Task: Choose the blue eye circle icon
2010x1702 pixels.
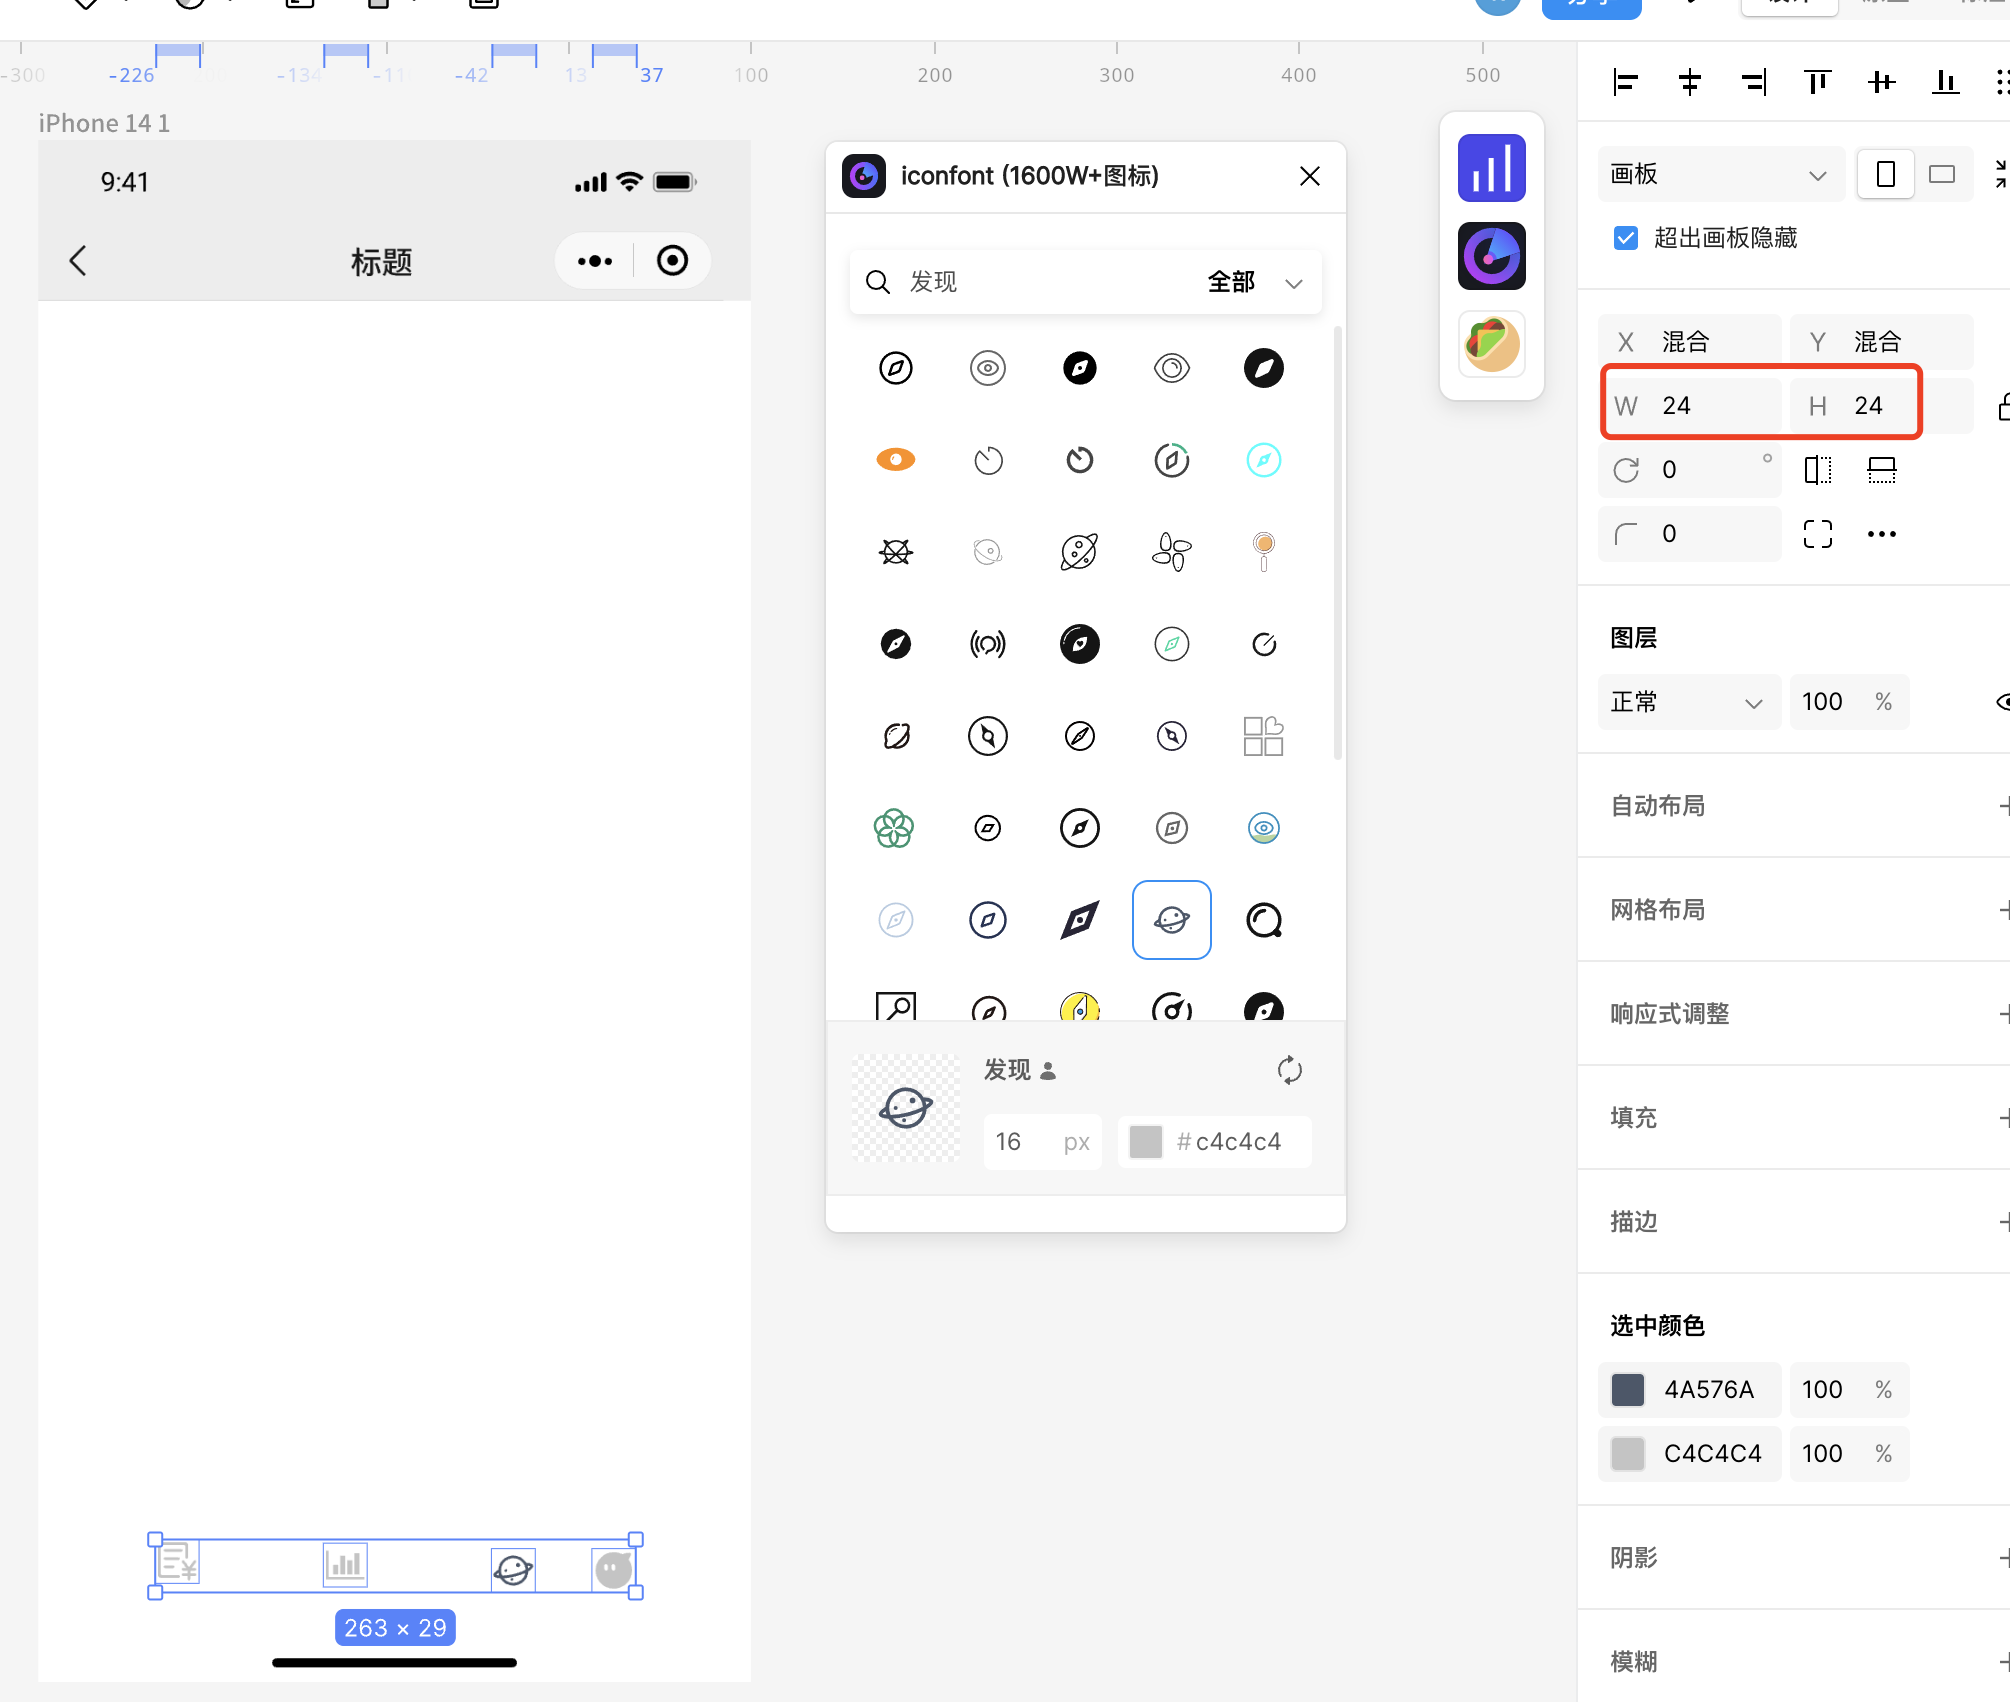Action: point(1264,828)
